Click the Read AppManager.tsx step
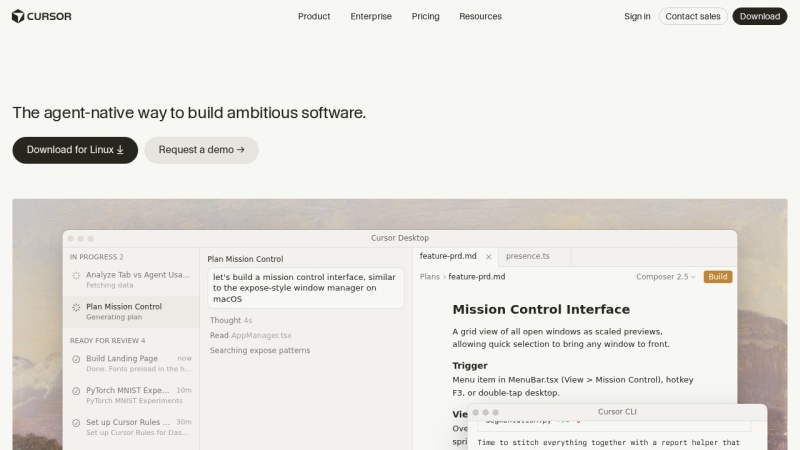The image size is (800, 450). 251,335
